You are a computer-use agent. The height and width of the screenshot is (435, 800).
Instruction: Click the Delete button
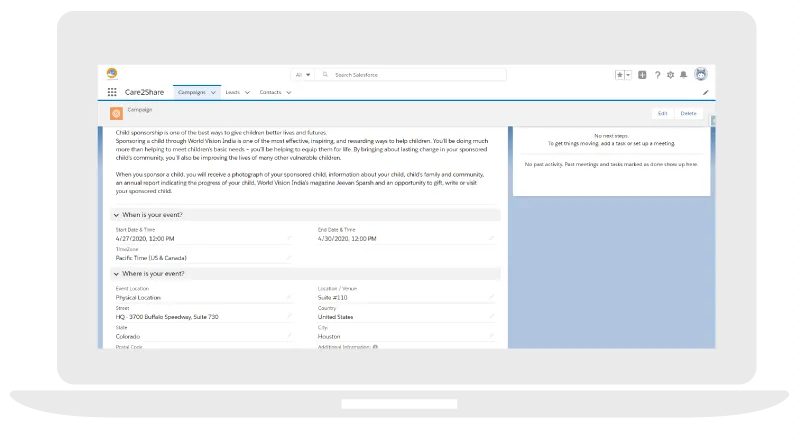pyautogui.click(x=688, y=113)
